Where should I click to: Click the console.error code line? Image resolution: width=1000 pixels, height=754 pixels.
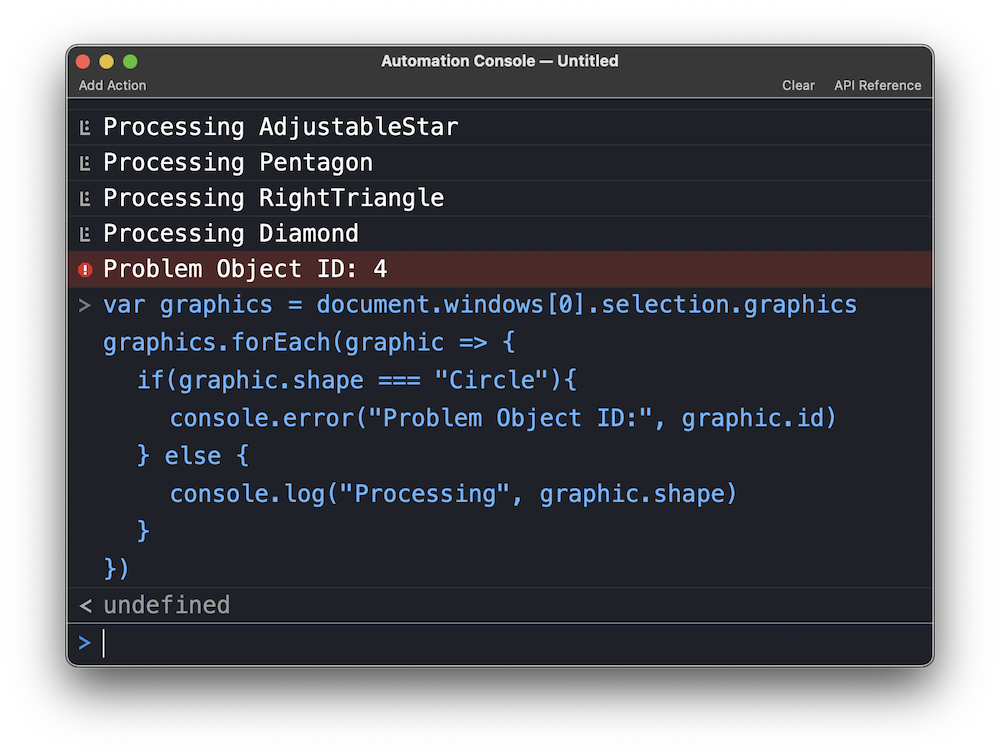tap(502, 418)
